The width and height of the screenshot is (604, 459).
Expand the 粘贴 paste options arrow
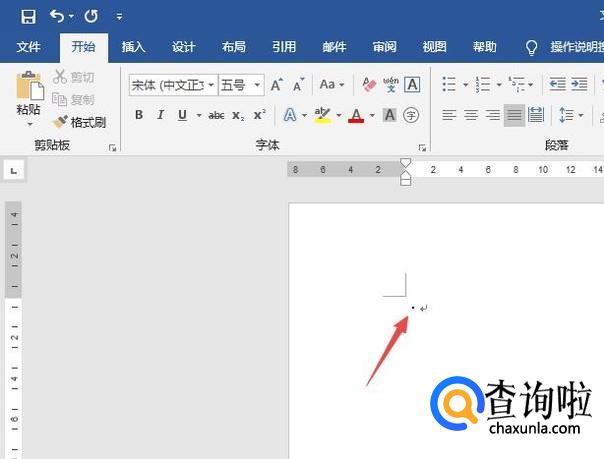(x=30, y=124)
